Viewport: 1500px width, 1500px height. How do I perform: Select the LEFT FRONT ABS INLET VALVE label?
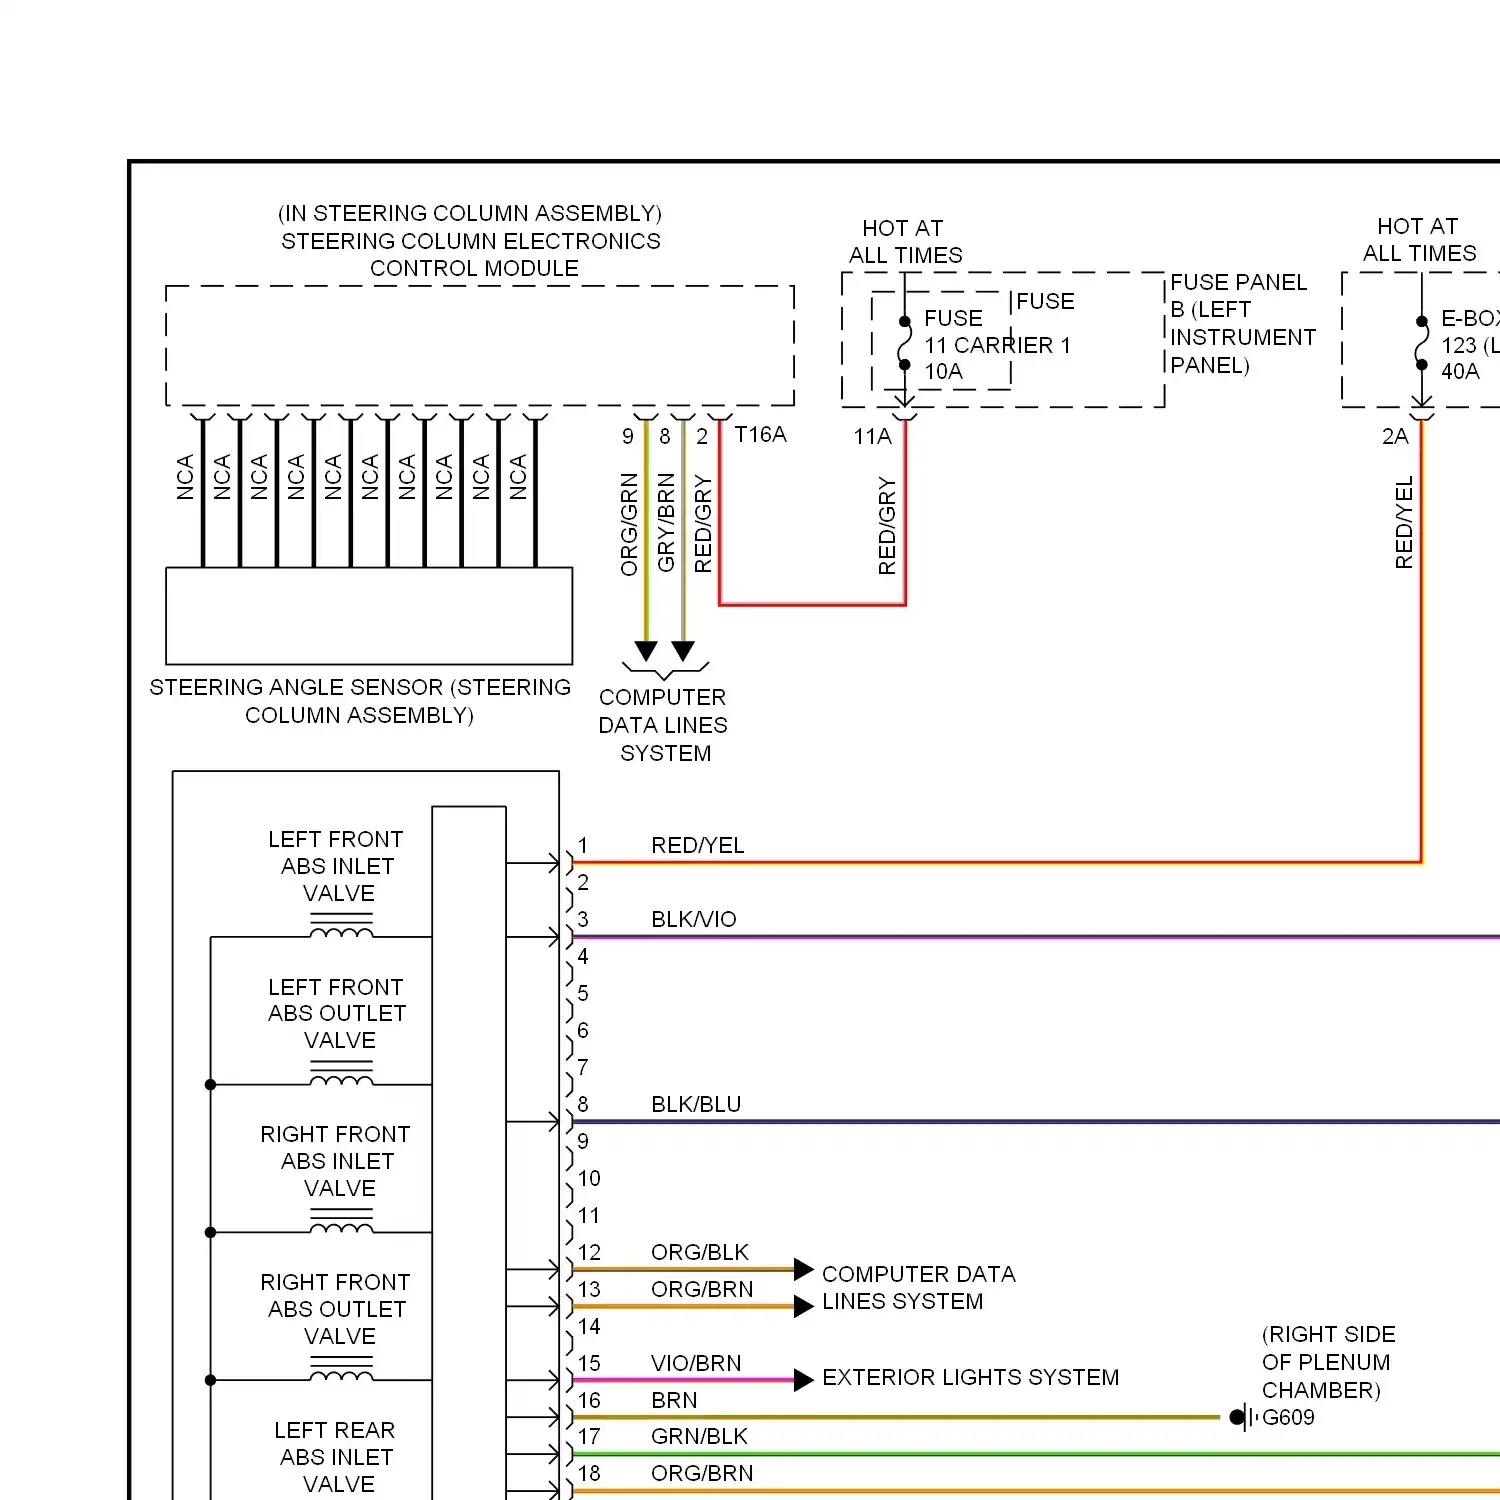pos(337,866)
